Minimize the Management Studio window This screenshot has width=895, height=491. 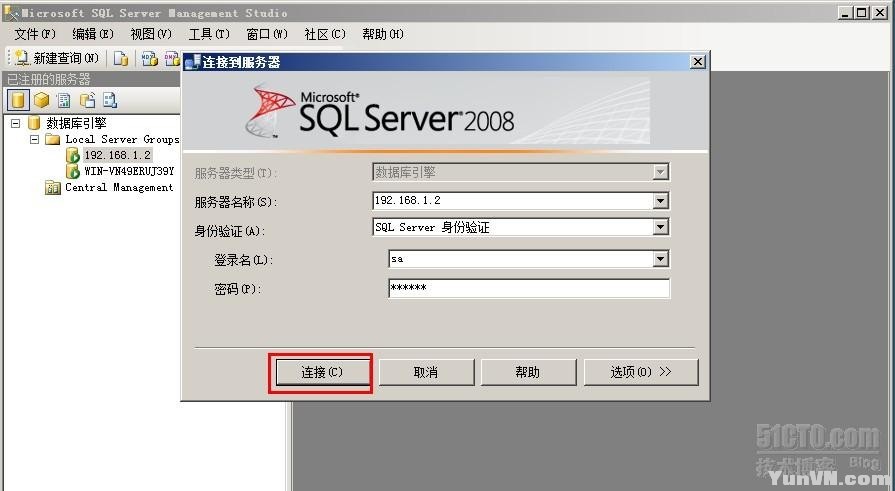pos(845,13)
